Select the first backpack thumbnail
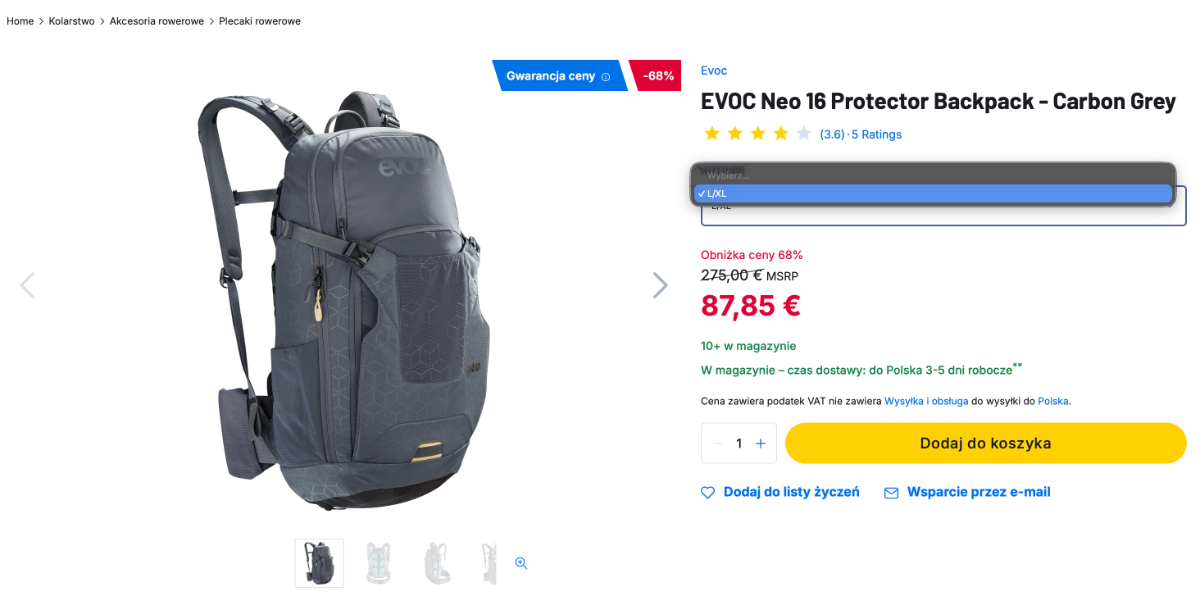1200x596 pixels. tap(319, 563)
